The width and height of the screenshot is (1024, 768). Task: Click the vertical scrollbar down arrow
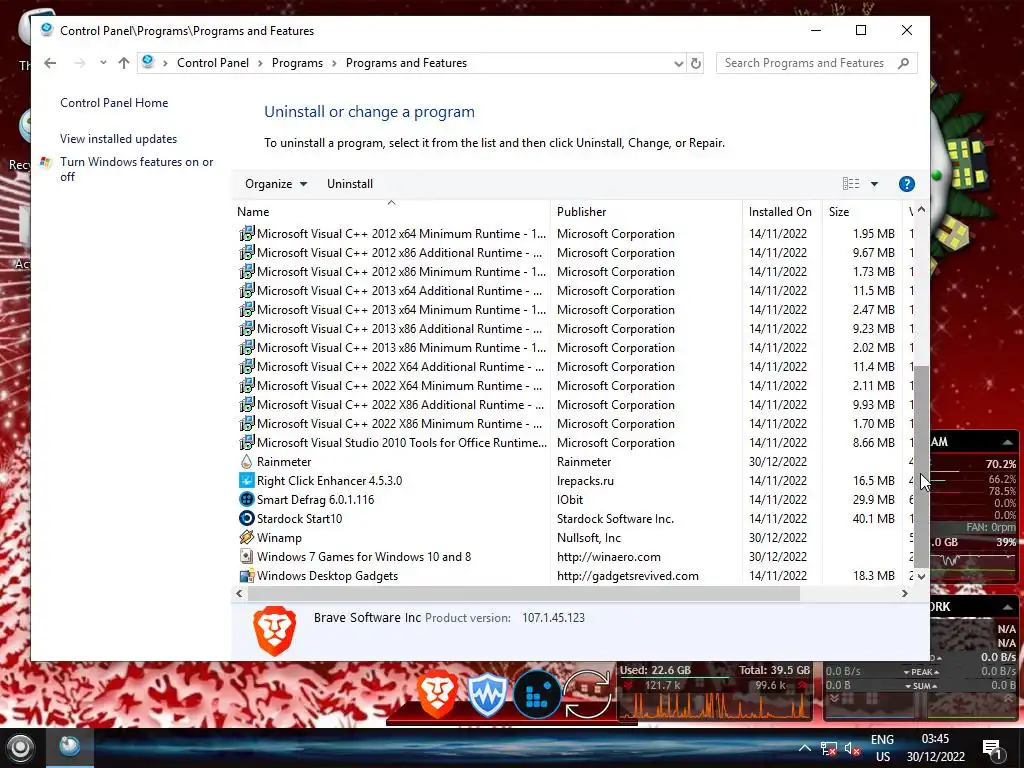pos(921,576)
